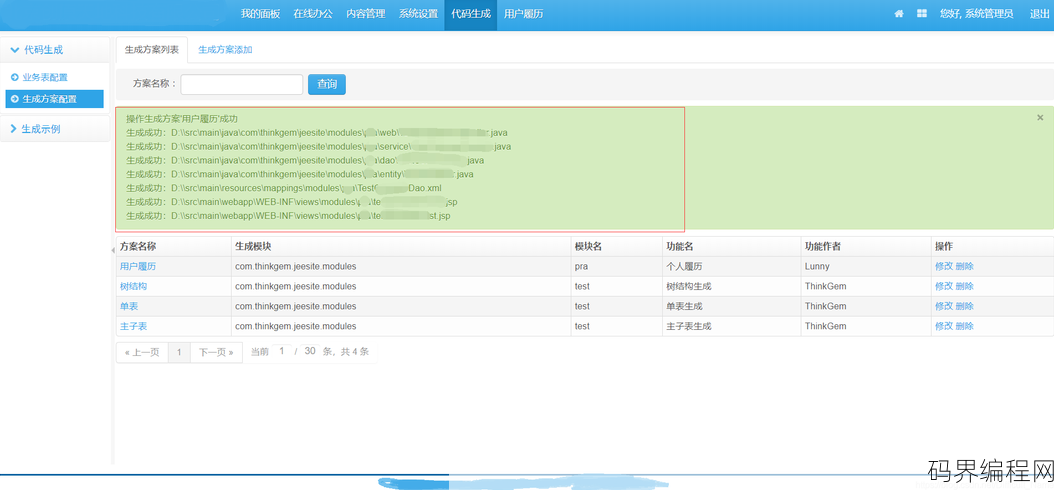Click the 功能作者 column header
The width and height of the screenshot is (1054, 490).
pyautogui.click(x=866, y=247)
